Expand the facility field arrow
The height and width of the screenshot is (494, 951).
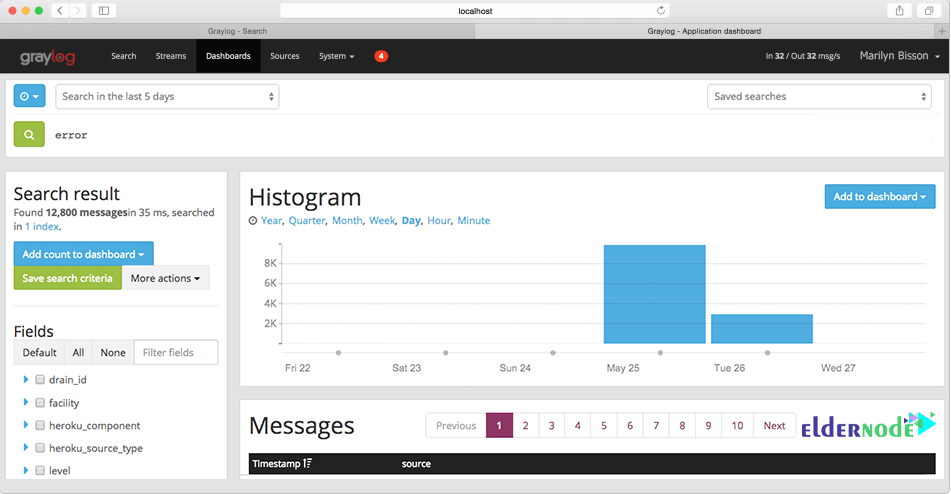25,402
